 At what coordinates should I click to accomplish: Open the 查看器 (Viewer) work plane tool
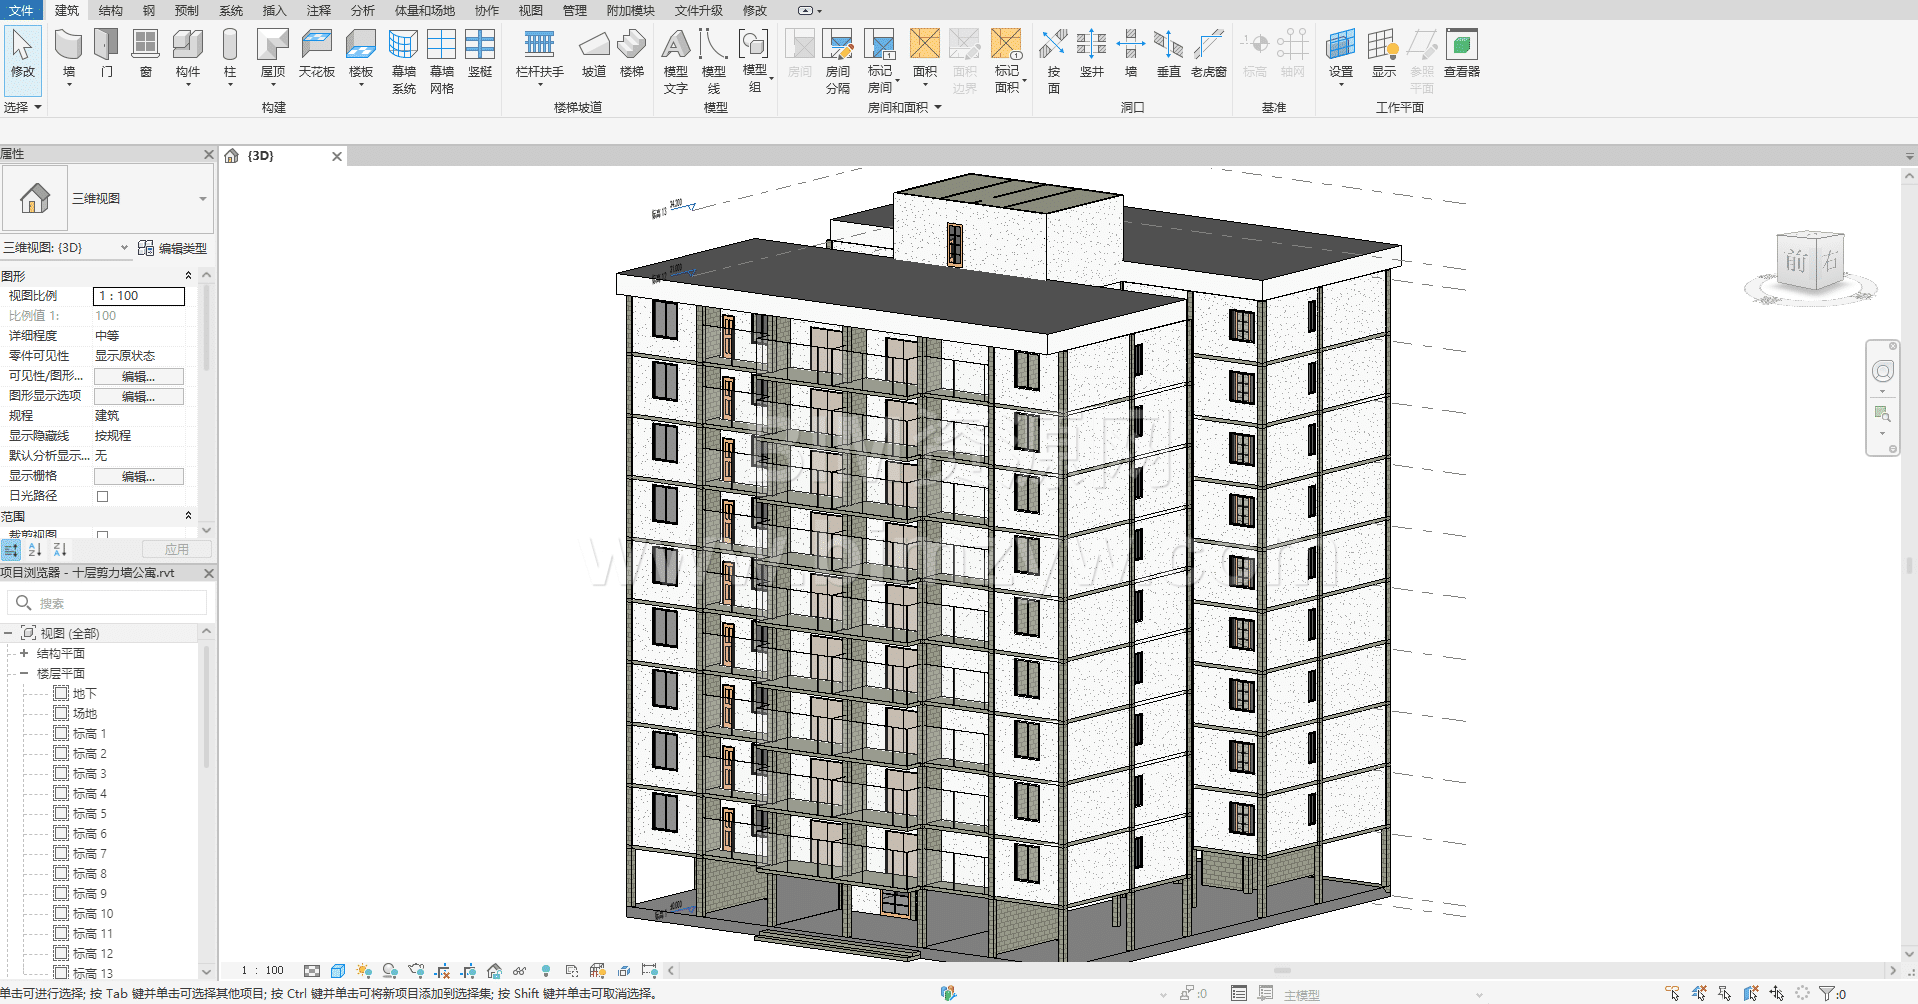(1461, 53)
